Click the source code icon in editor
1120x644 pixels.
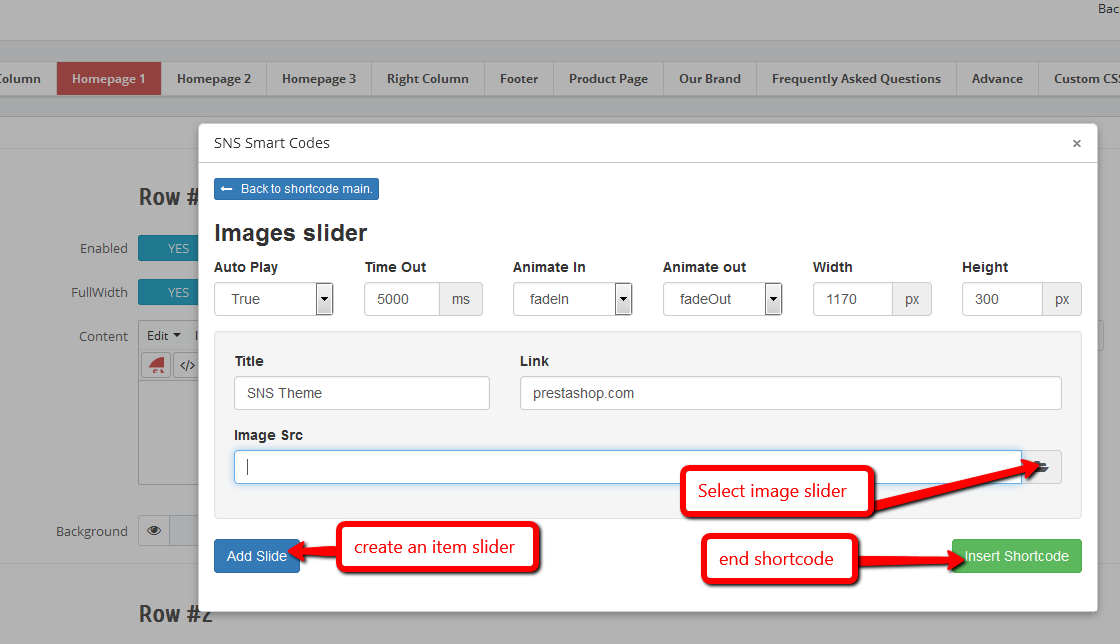coord(186,365)
